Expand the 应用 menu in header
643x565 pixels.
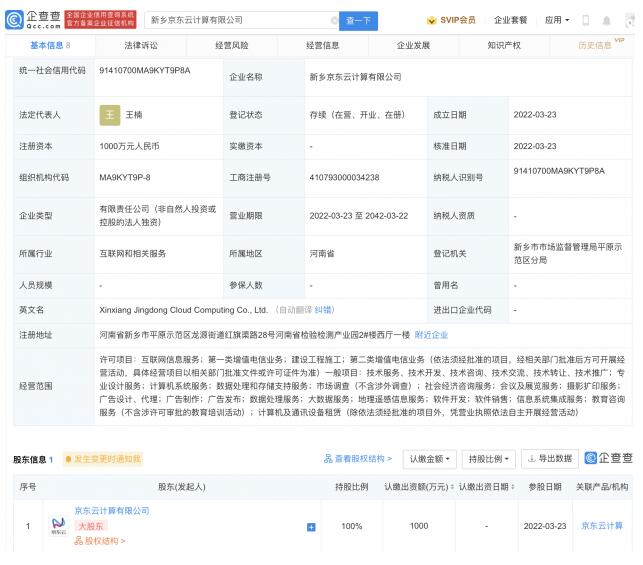pyautogui.click(x=557, y=20)
